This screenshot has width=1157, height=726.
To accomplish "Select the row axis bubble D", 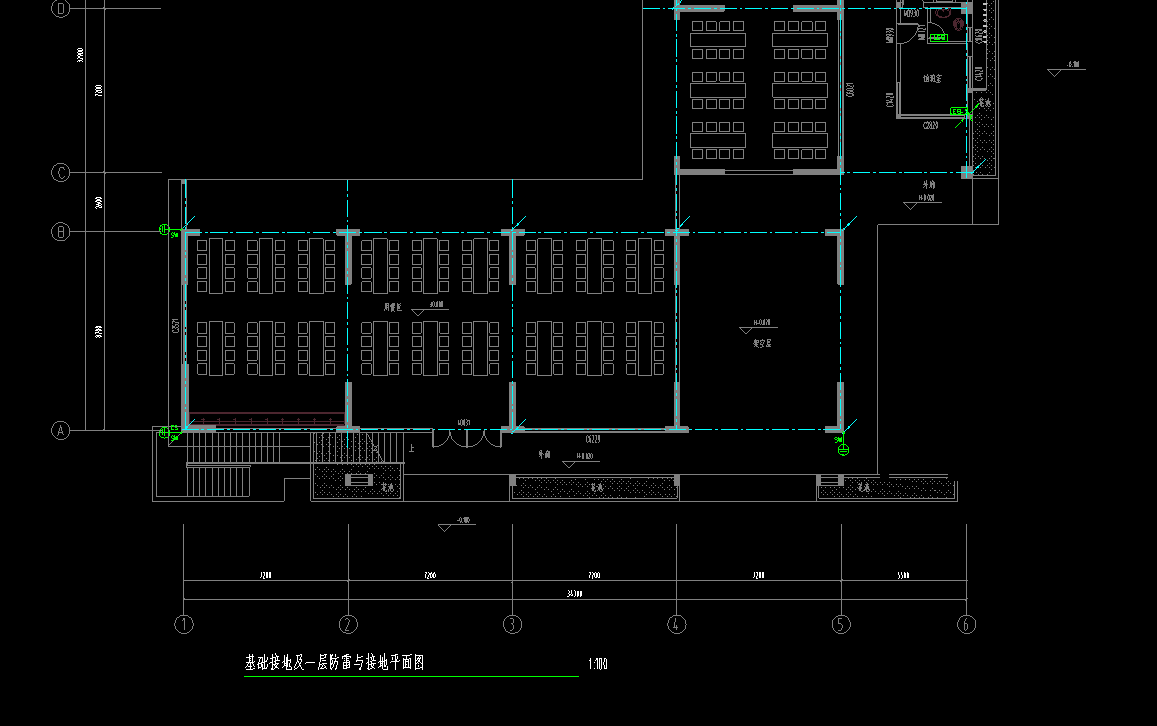I will point(60,9).
